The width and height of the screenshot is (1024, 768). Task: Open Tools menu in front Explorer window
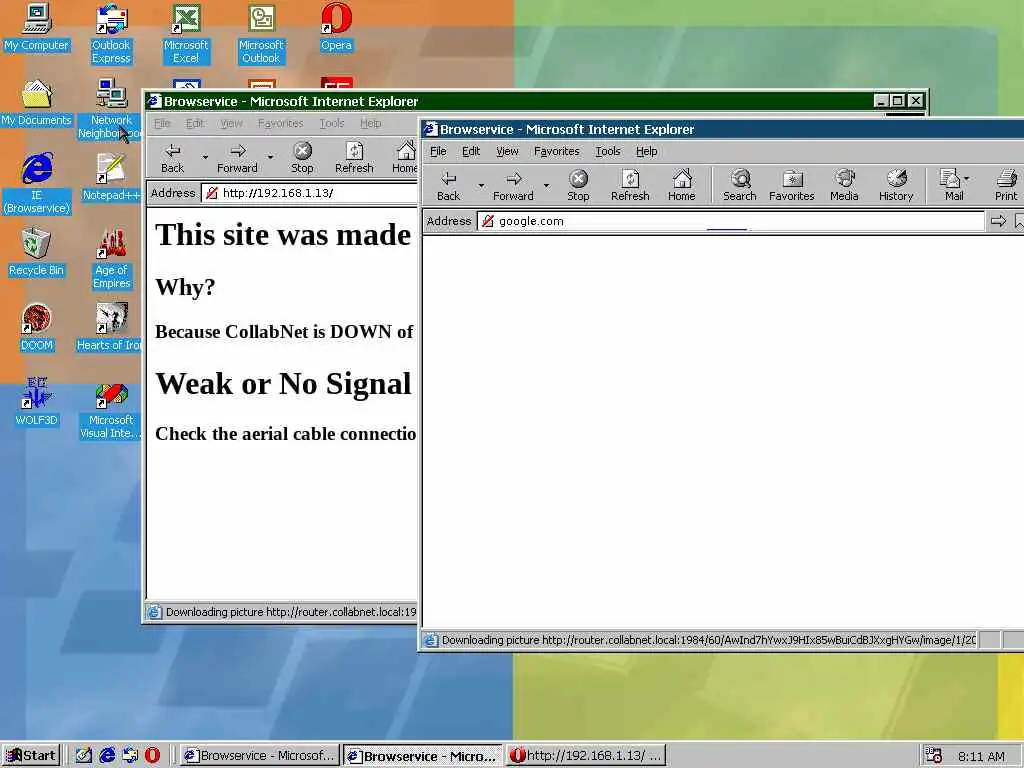point(607,151)
